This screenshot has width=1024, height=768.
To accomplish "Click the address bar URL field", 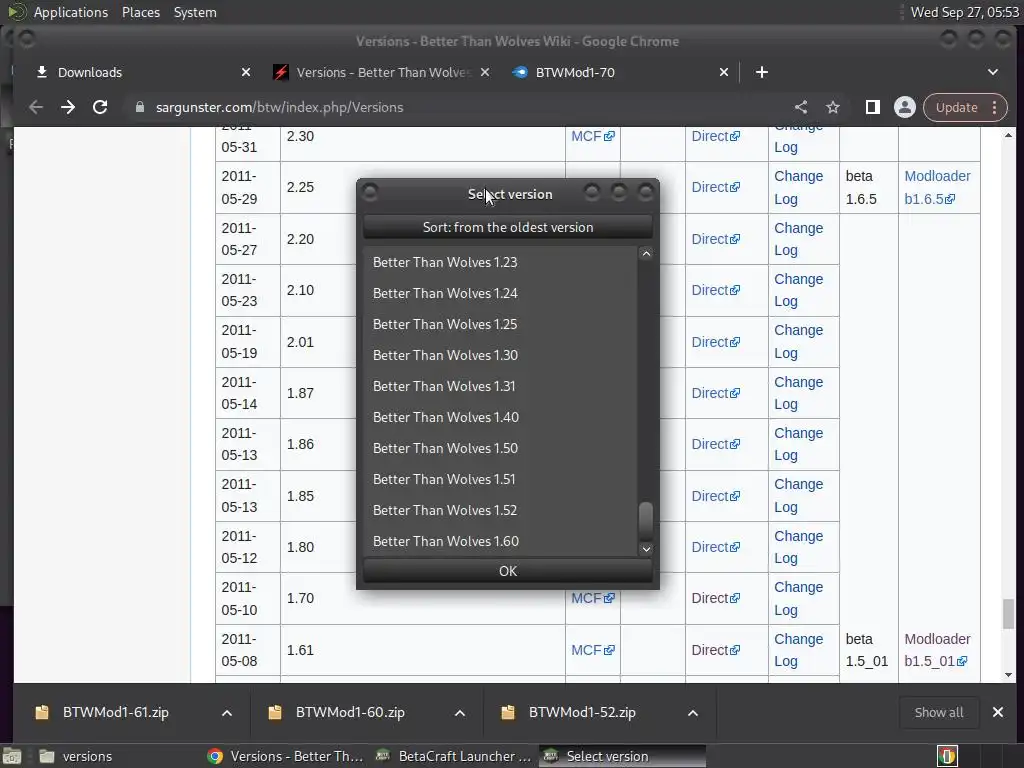I will click(457, 107).
